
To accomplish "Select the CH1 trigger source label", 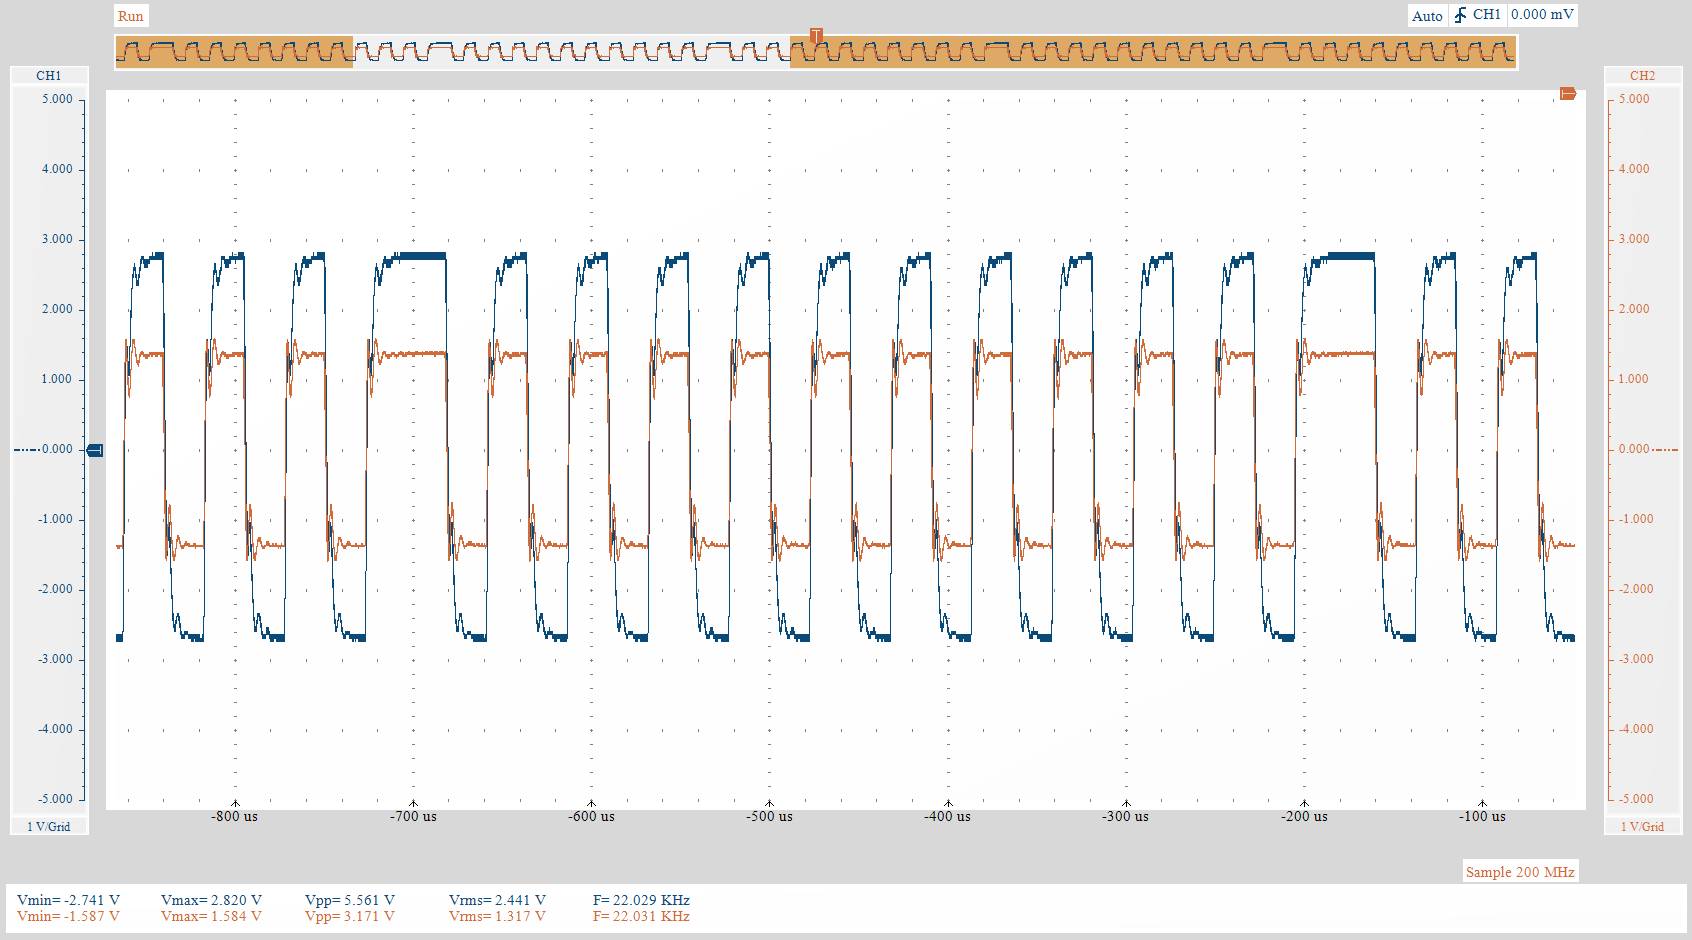I will (x=1487, y=15).
